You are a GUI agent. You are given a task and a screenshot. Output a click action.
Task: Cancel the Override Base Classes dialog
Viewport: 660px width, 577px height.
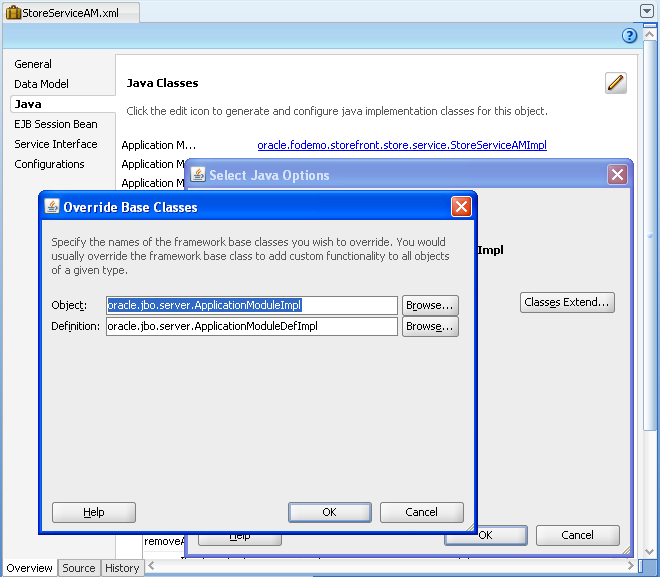tap(421, 512)
